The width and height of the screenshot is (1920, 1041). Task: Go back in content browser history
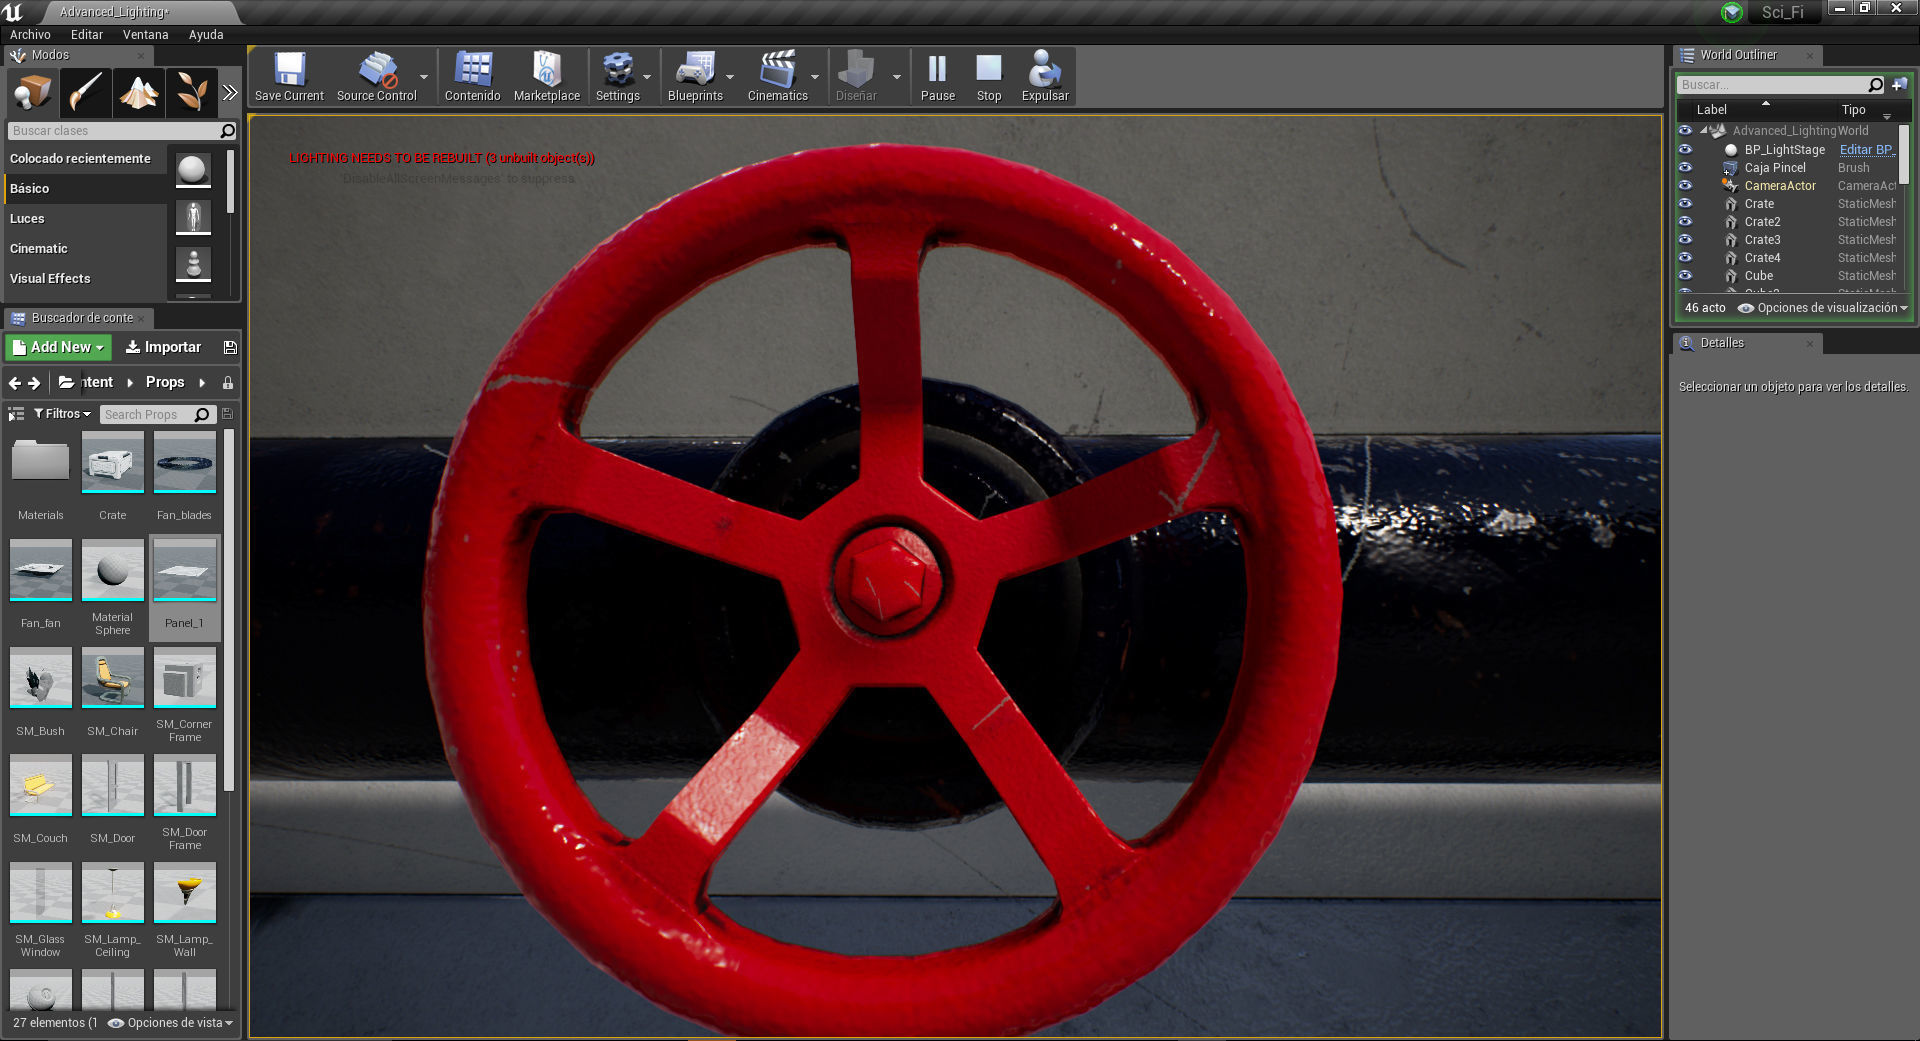[15, 383]
